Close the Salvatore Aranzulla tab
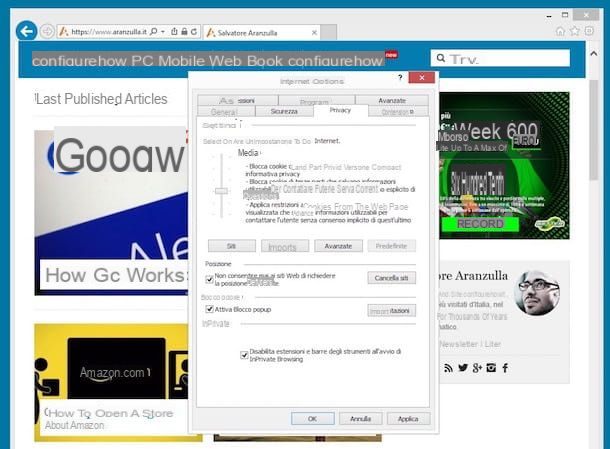Screen dimensions: 610x449 point(314,33)
